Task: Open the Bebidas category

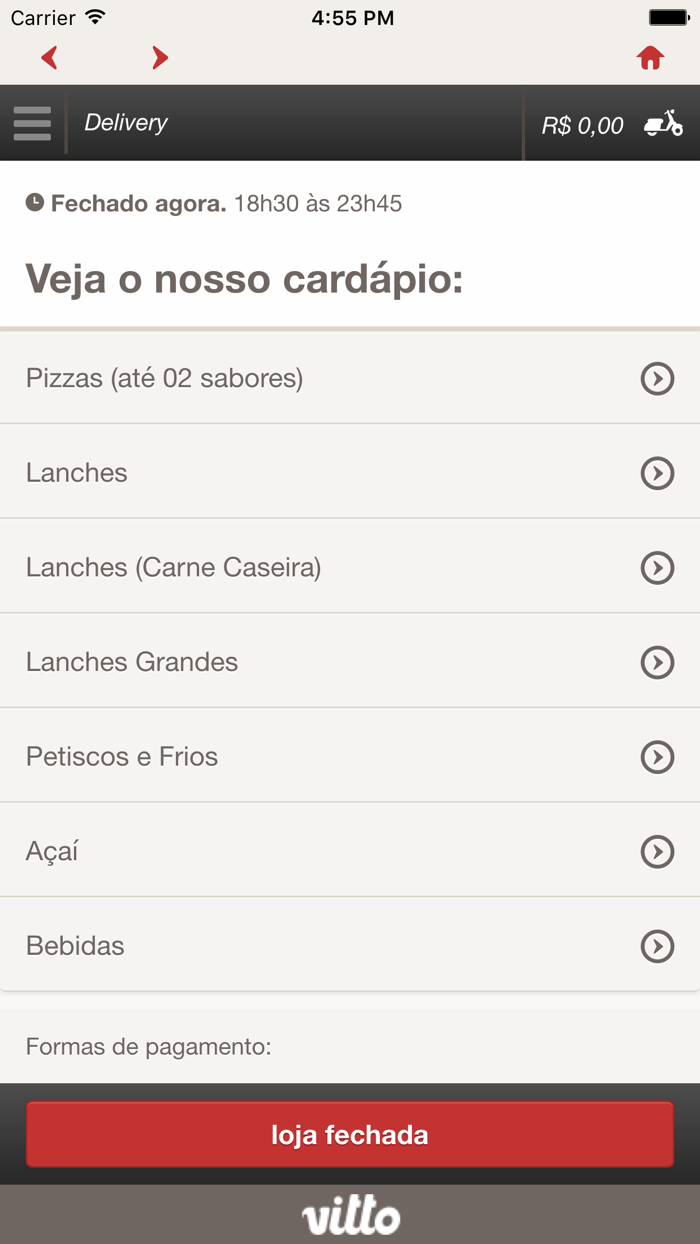Action: coord(657,945)
